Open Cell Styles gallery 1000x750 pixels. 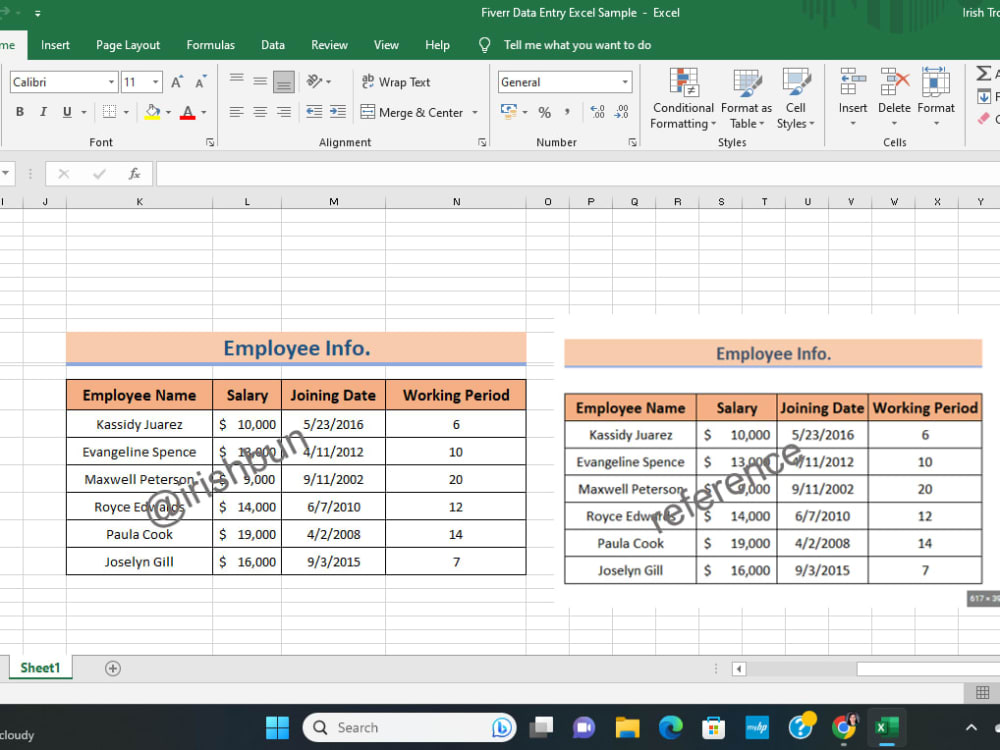(796, 99)
